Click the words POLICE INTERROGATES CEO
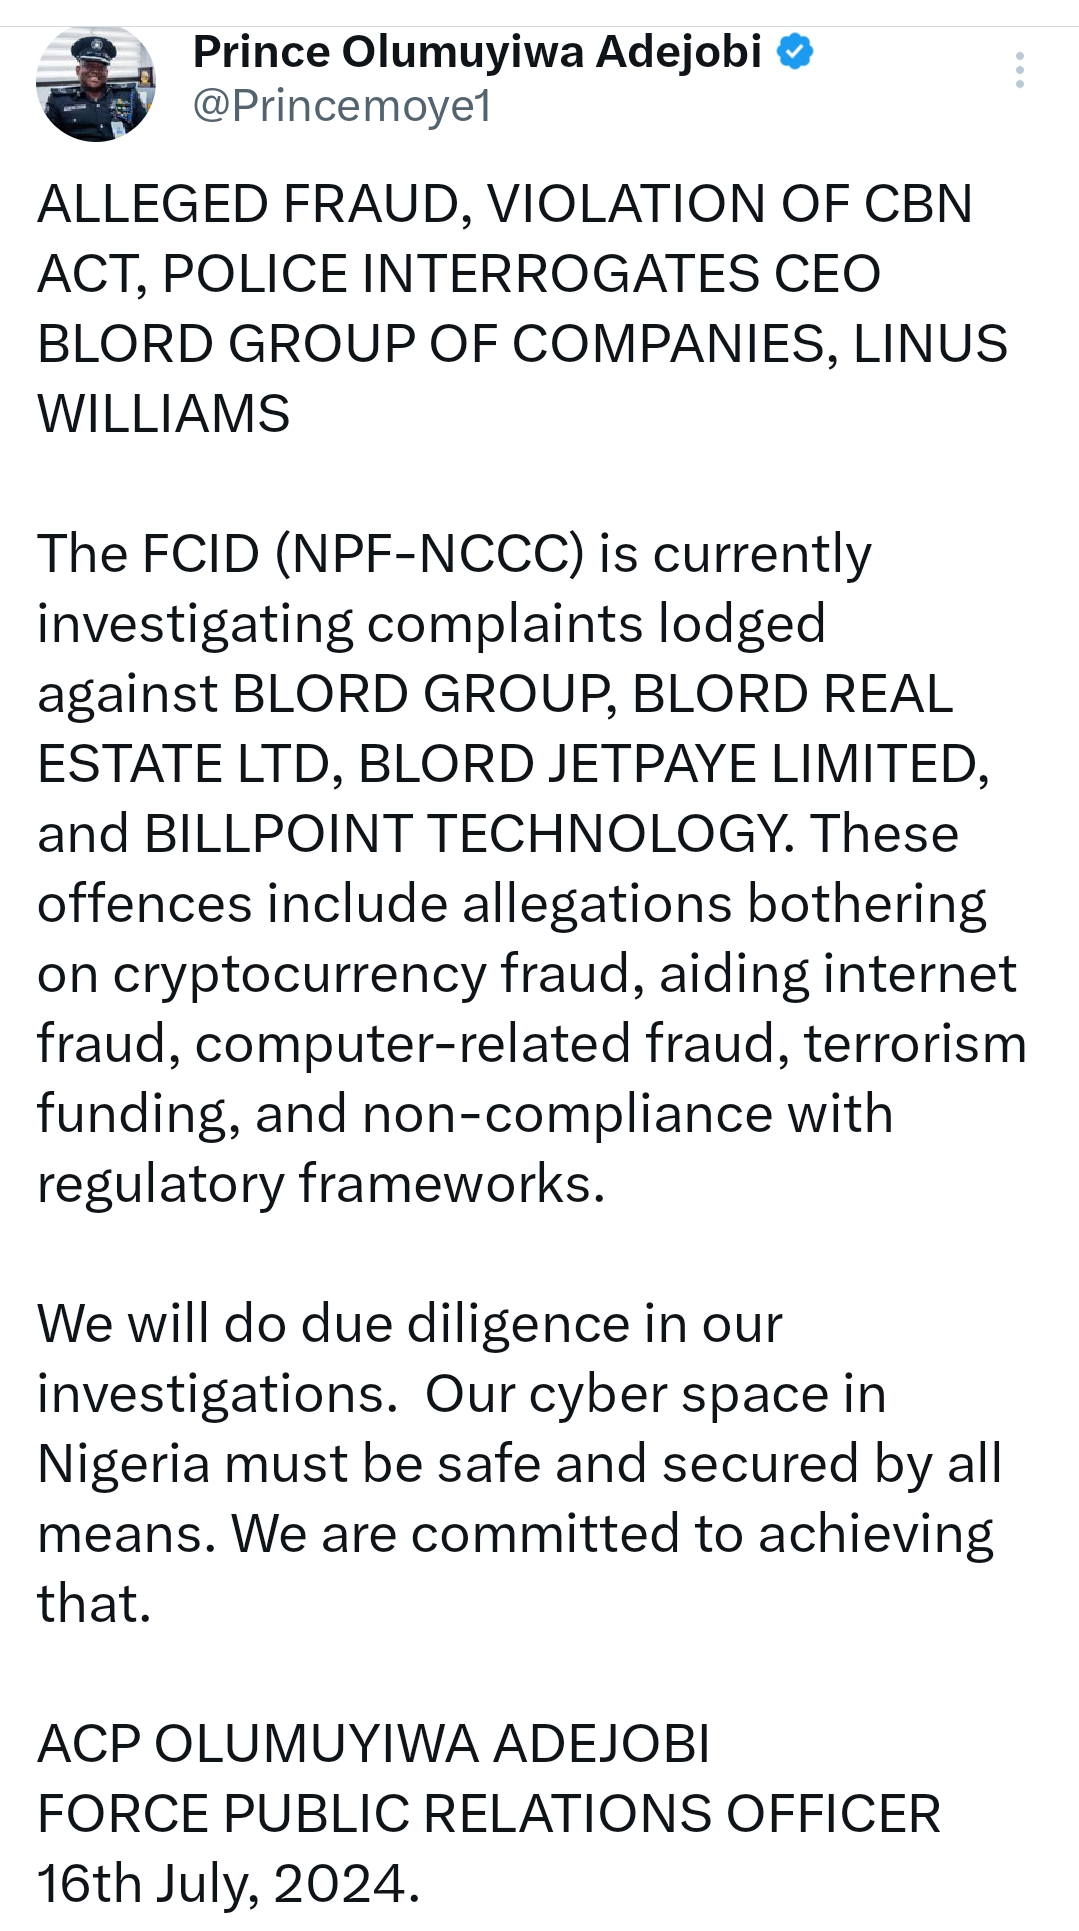 (x=521, y=274)
